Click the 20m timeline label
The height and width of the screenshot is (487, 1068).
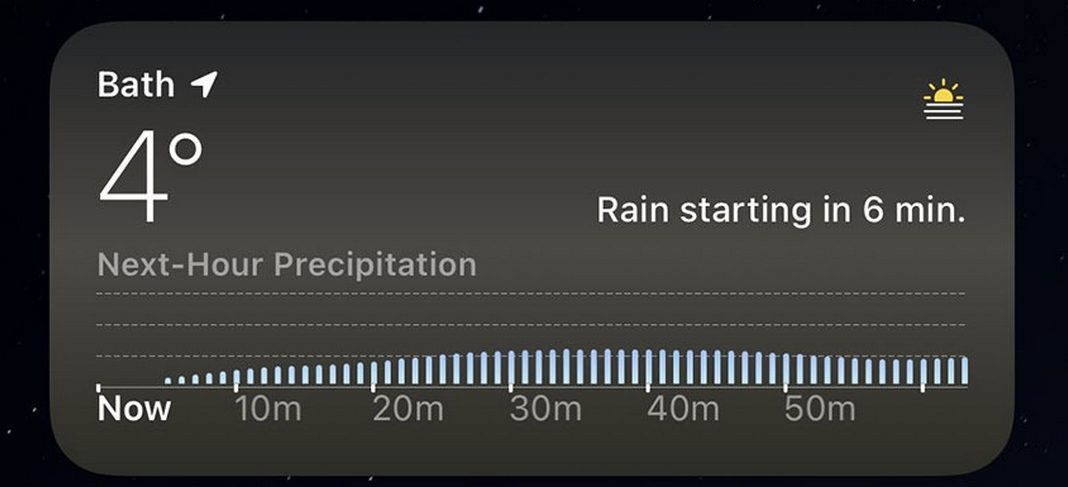click(408, 409)
